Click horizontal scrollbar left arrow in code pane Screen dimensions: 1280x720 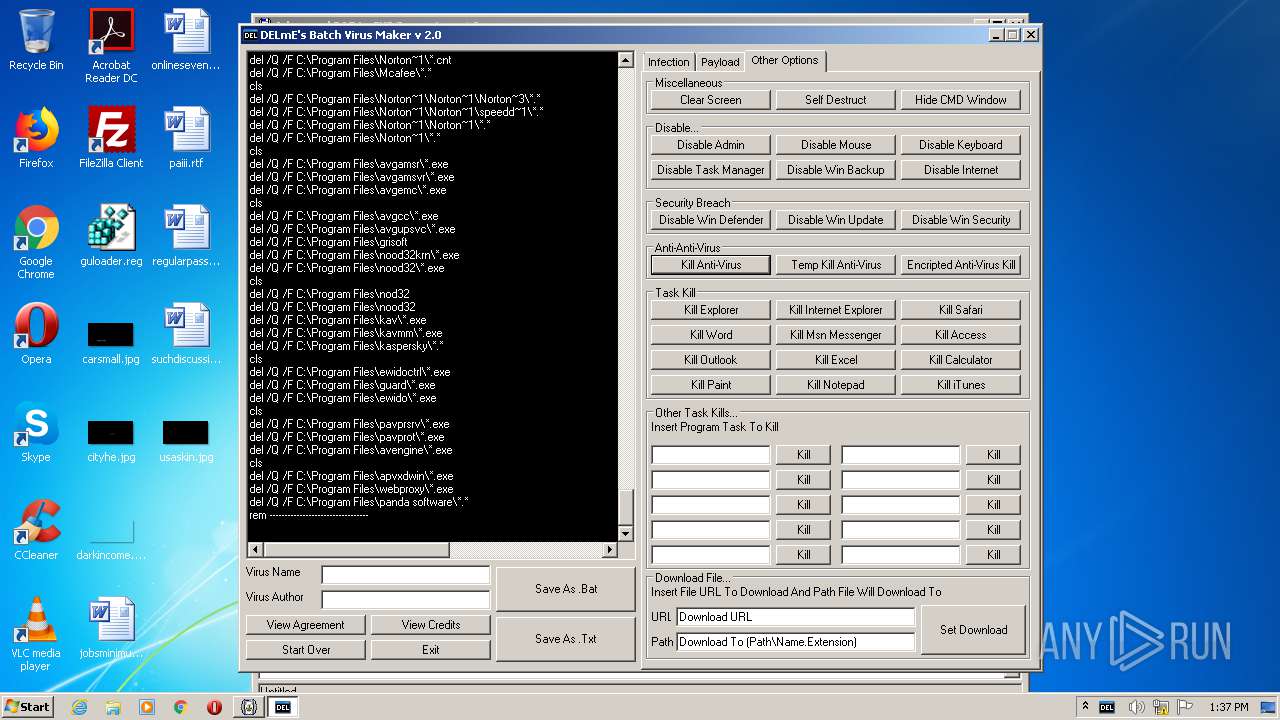click(255, 550)
